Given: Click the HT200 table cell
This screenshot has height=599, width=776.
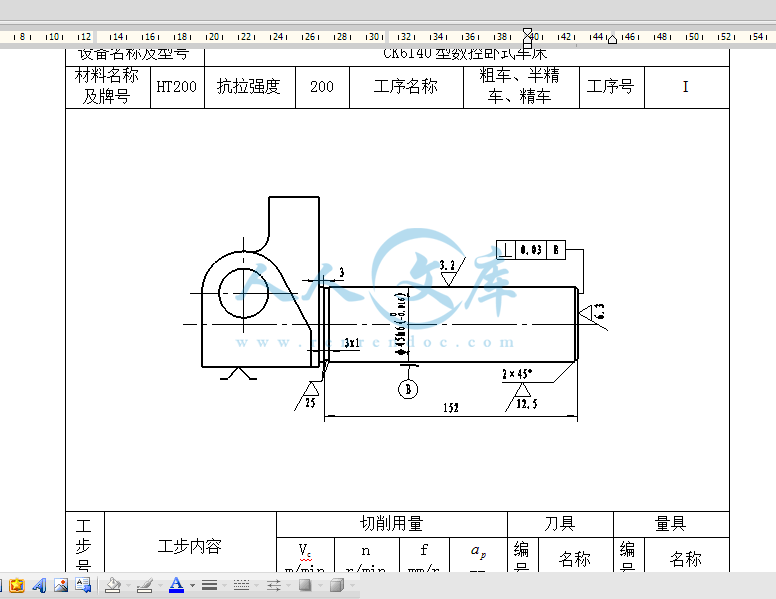Looking at the screenshot, I should point(177,87).
